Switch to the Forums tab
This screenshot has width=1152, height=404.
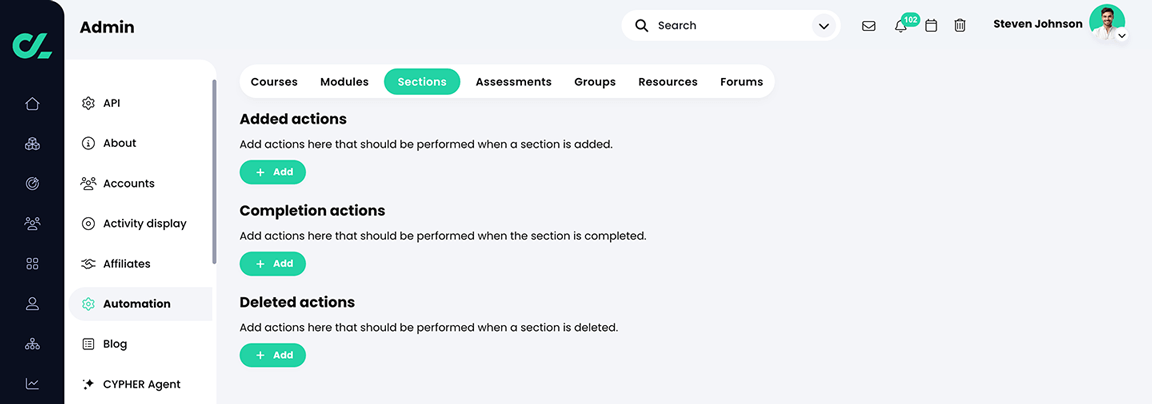(x=741, y=82)
